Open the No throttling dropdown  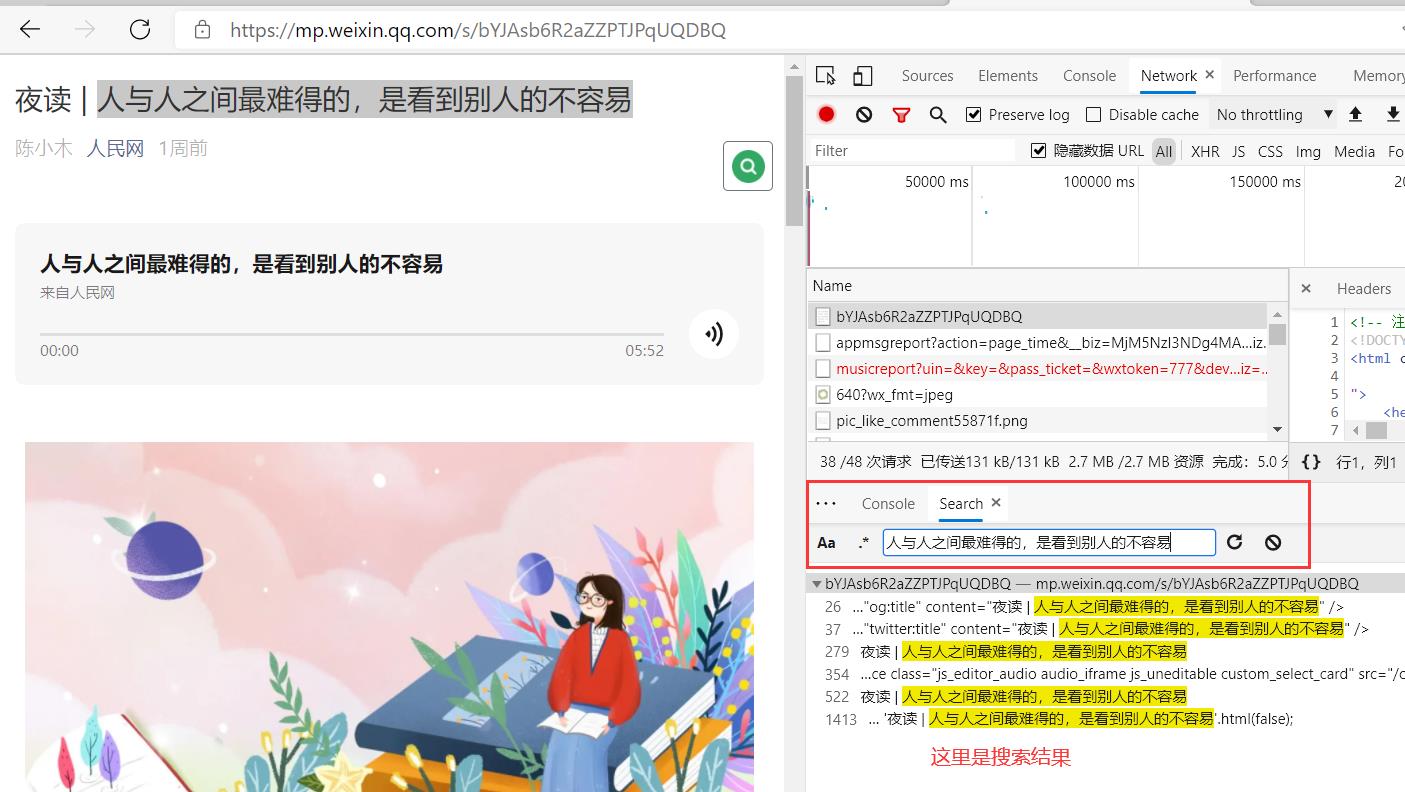(x=1274, y=114)
